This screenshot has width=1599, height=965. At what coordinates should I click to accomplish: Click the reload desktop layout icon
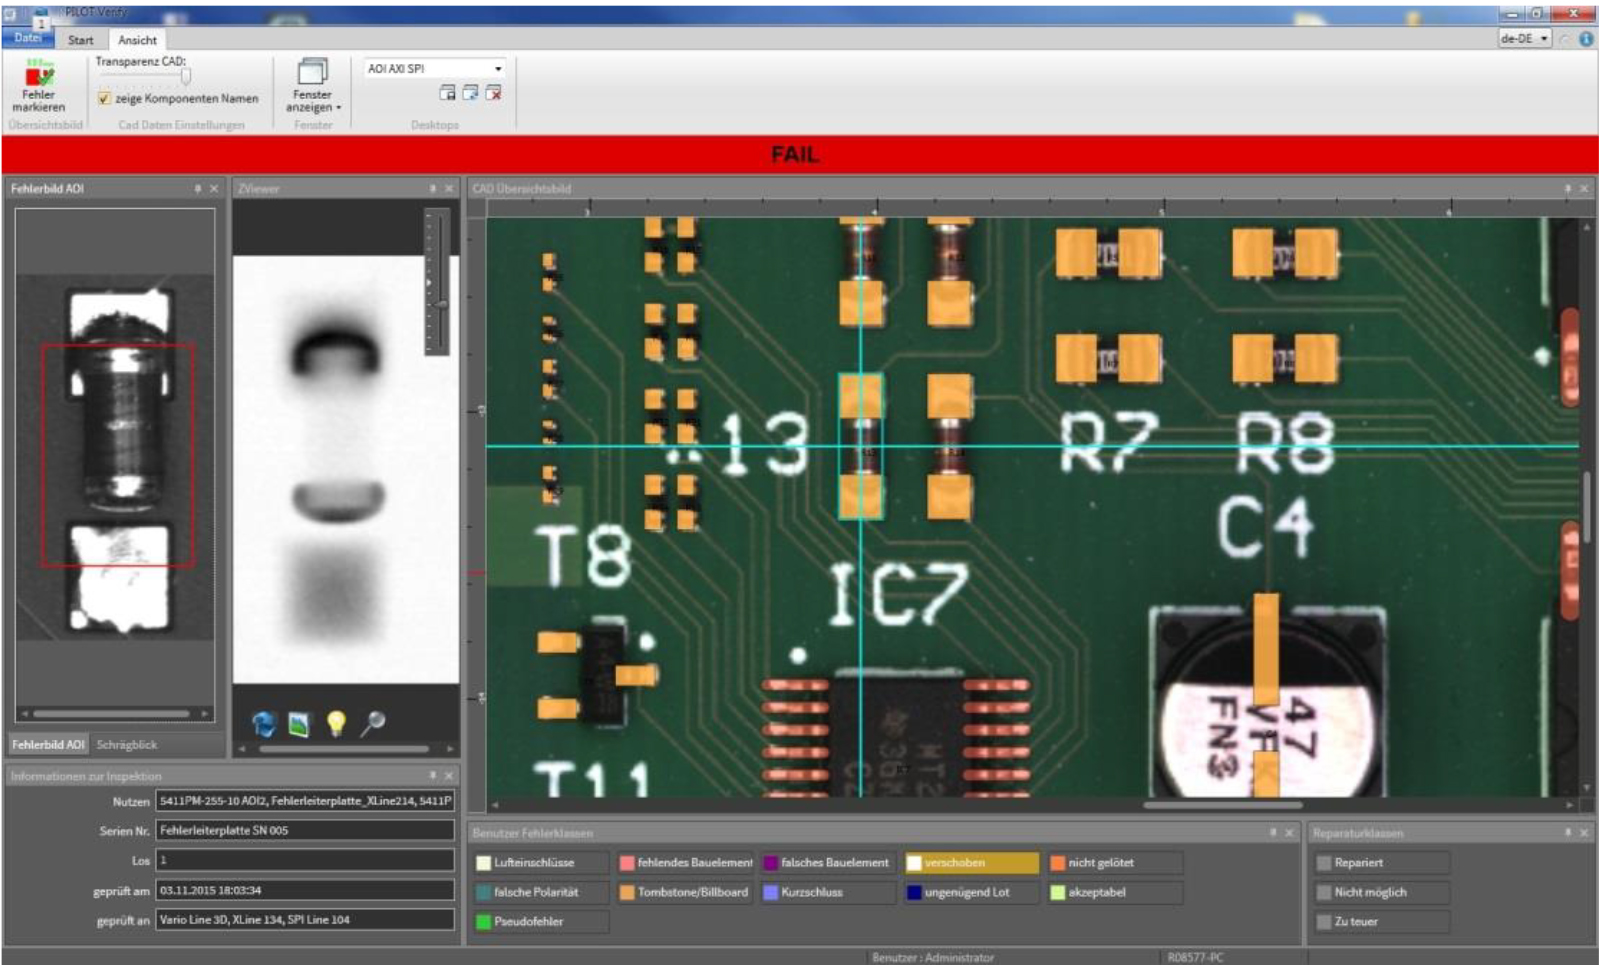point(470,93)
